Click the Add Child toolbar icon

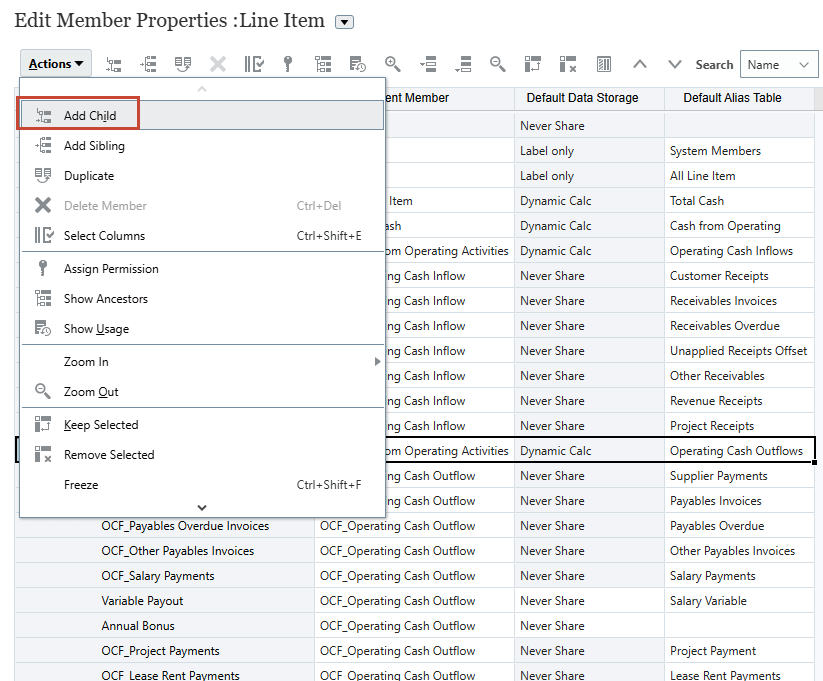(114, 65)
